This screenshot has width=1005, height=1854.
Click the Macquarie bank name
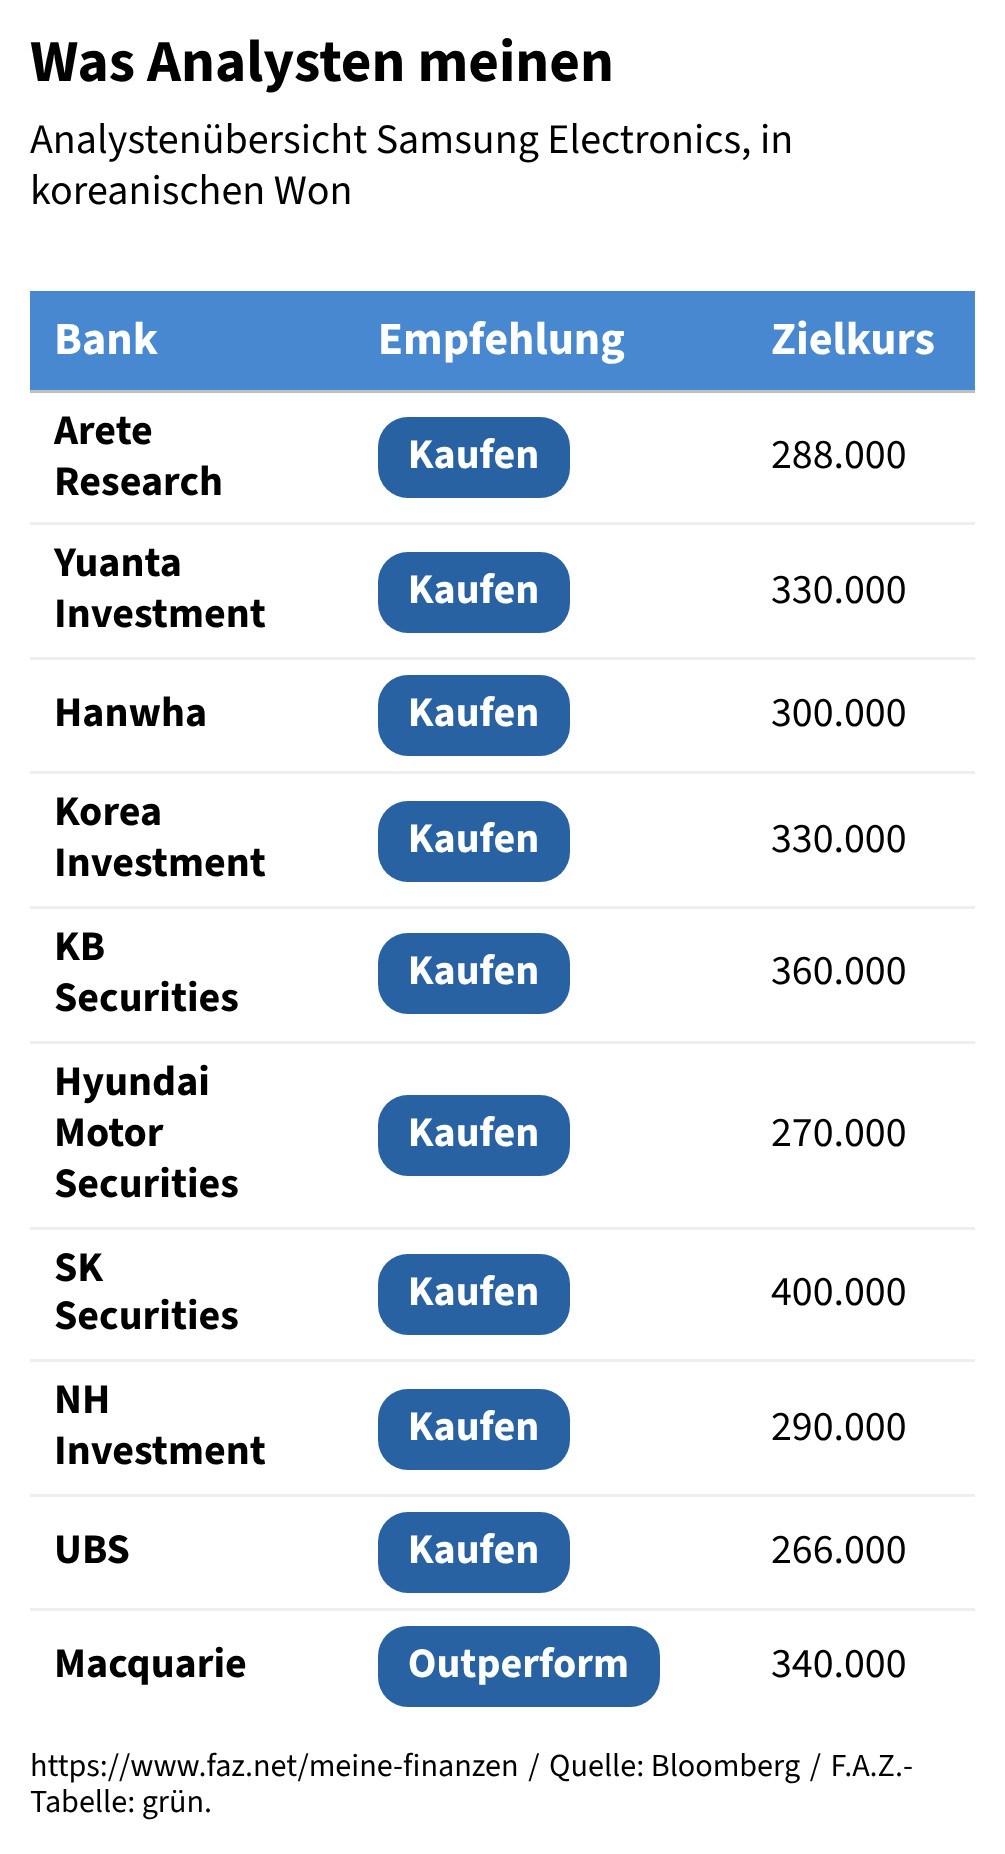pyautogui.click(x=150, y=1665)
